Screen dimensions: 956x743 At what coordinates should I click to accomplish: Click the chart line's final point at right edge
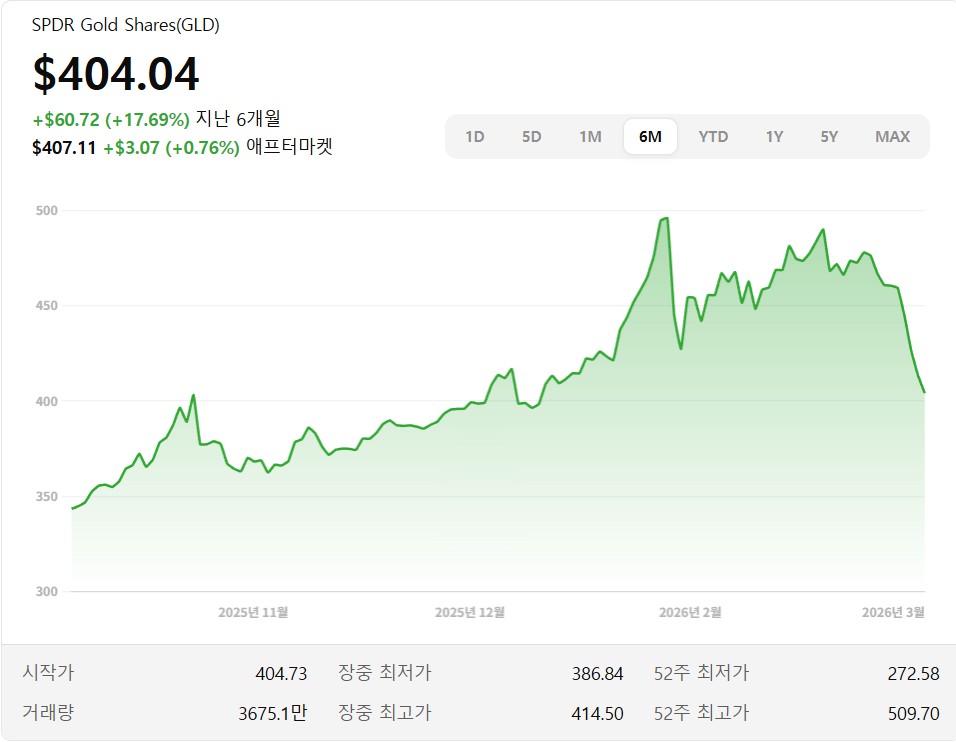pos(924,392)
